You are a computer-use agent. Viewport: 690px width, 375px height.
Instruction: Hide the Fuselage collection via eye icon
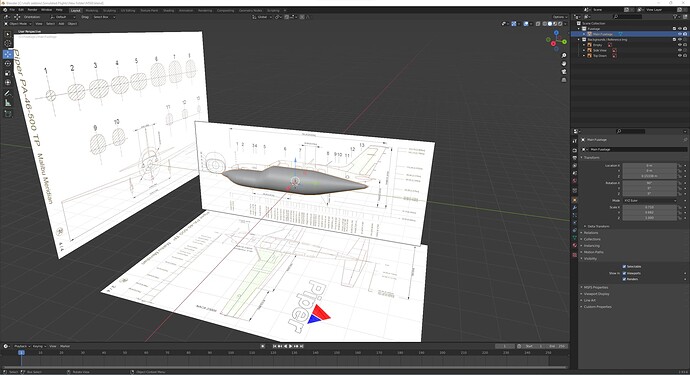click(x=679, y=29)
